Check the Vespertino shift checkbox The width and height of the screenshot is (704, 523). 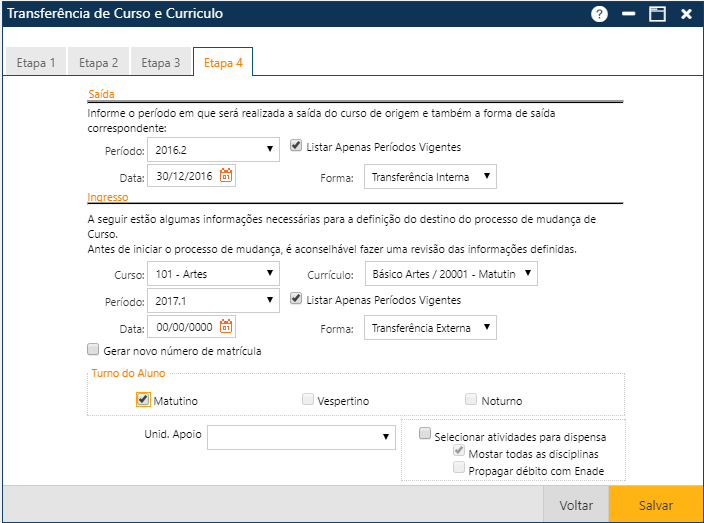click(x=308, y=399)
